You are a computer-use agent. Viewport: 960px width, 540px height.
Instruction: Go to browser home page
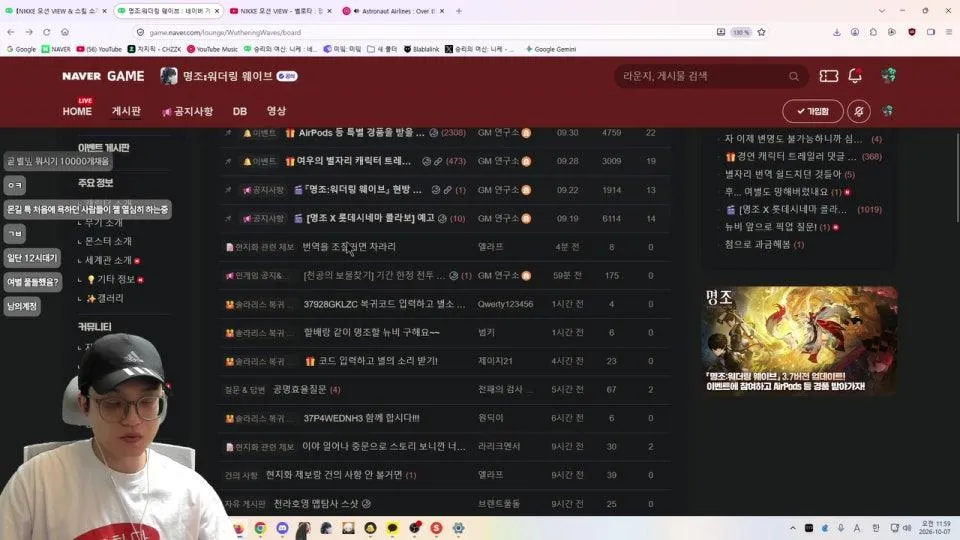click(x=65, y=32)
